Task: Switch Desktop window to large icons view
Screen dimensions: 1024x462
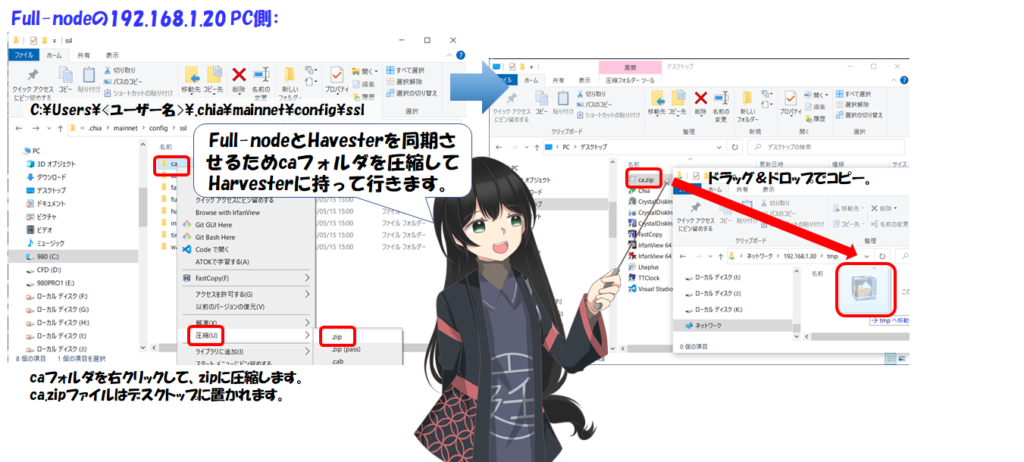Action: pyautogui.click(x=903, y=358)
